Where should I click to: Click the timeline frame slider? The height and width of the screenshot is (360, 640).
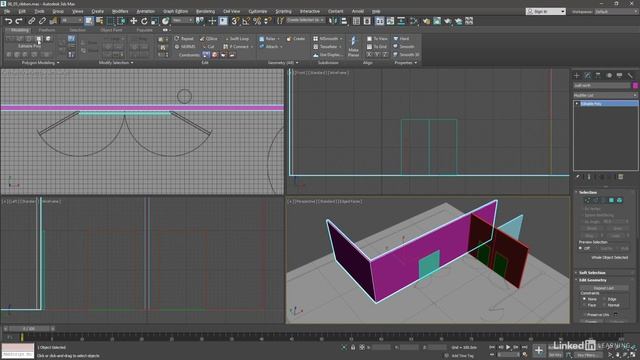click(29, 328)
